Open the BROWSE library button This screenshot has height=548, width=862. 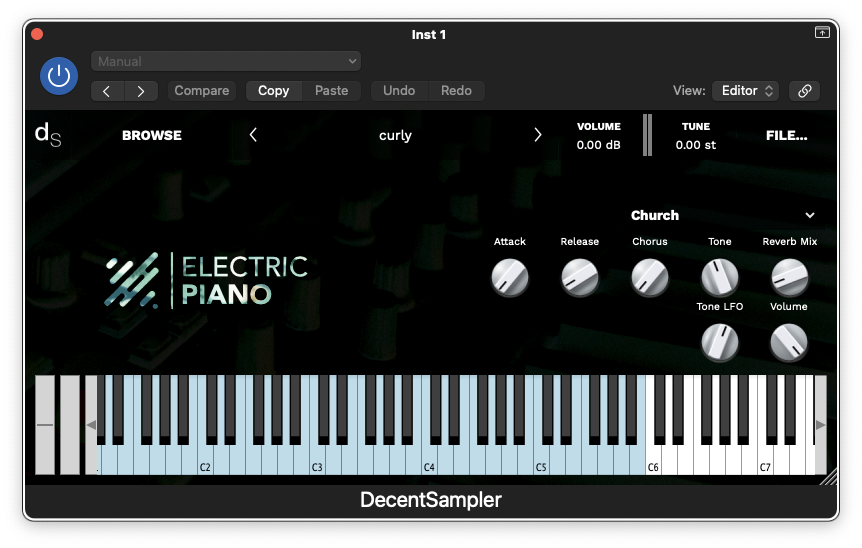point(152,135)
